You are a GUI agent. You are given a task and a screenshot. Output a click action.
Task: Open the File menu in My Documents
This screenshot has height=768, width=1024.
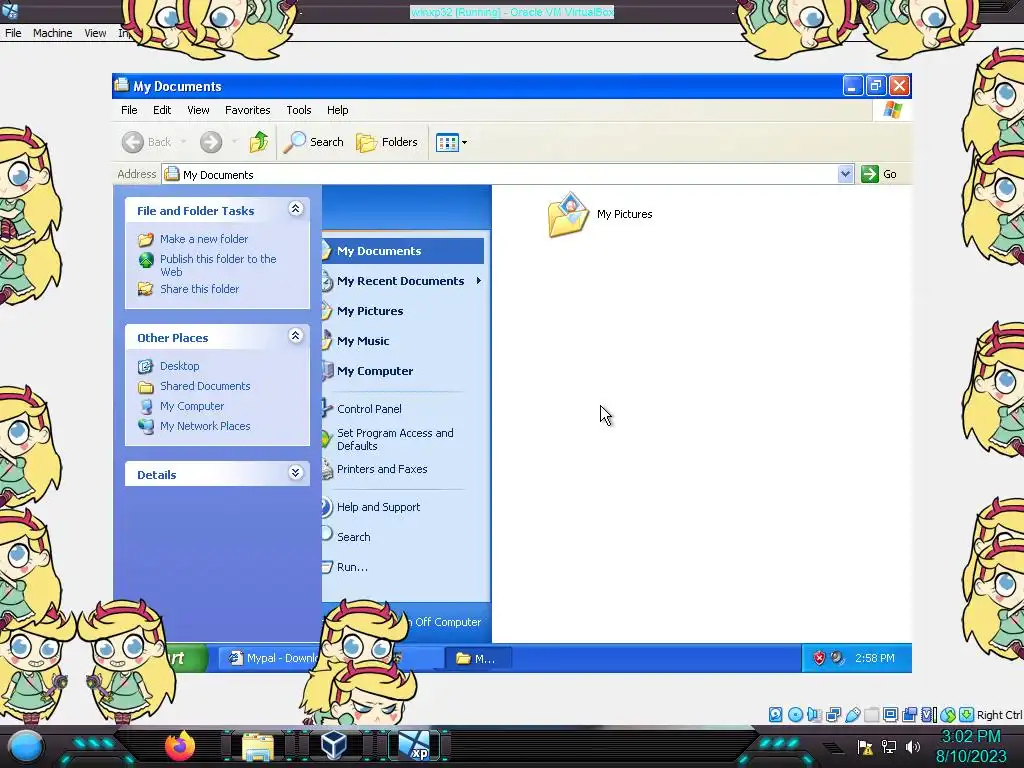pos(129,110)
